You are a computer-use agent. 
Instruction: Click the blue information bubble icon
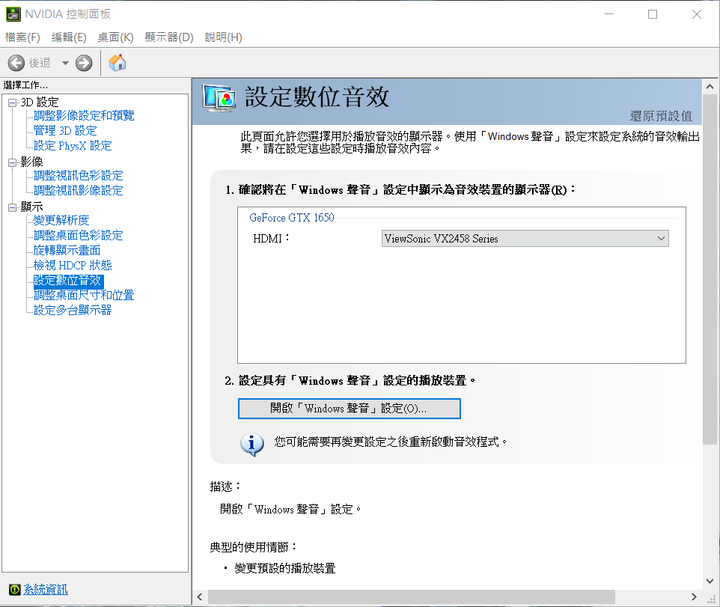252,444
